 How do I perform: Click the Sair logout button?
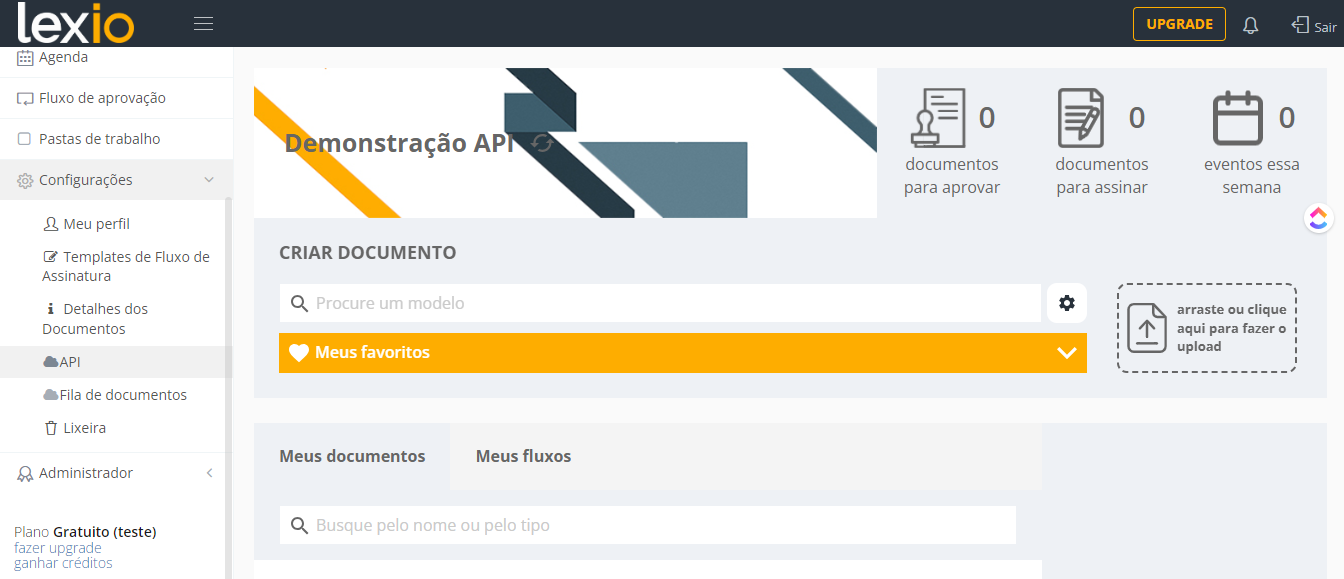[1314, 25]
